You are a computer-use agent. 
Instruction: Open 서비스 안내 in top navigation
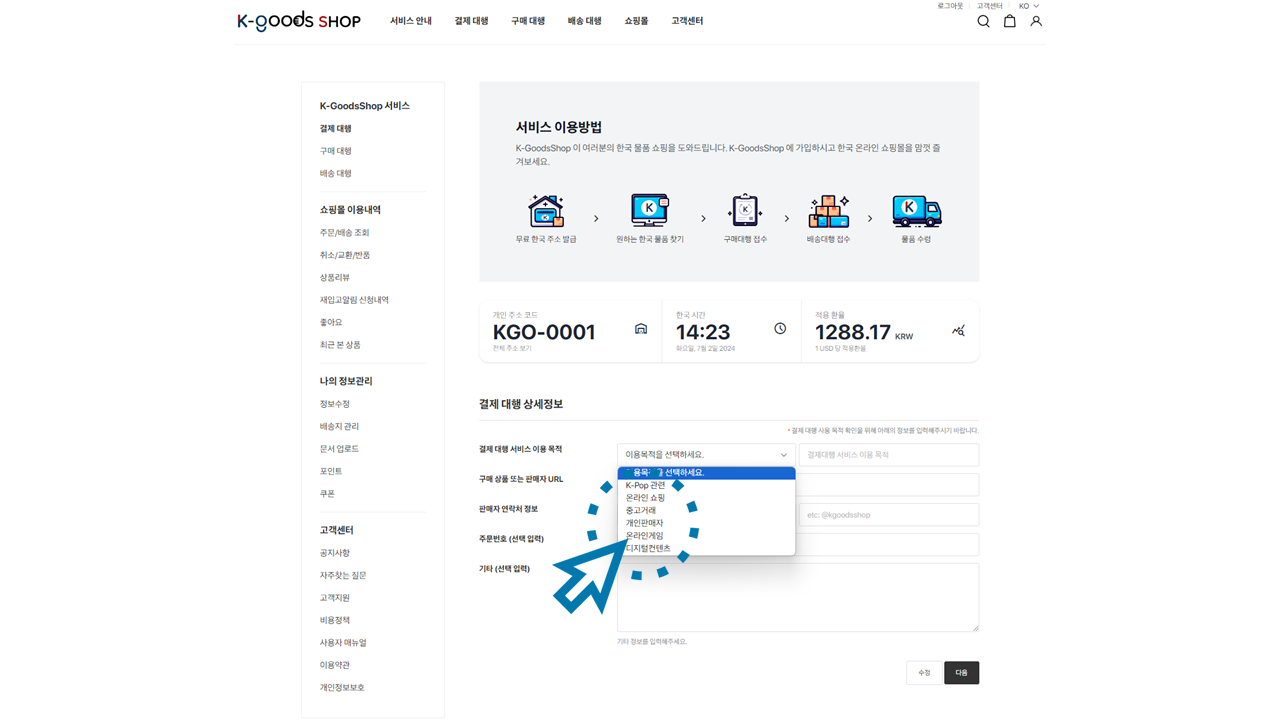(411, 21)
